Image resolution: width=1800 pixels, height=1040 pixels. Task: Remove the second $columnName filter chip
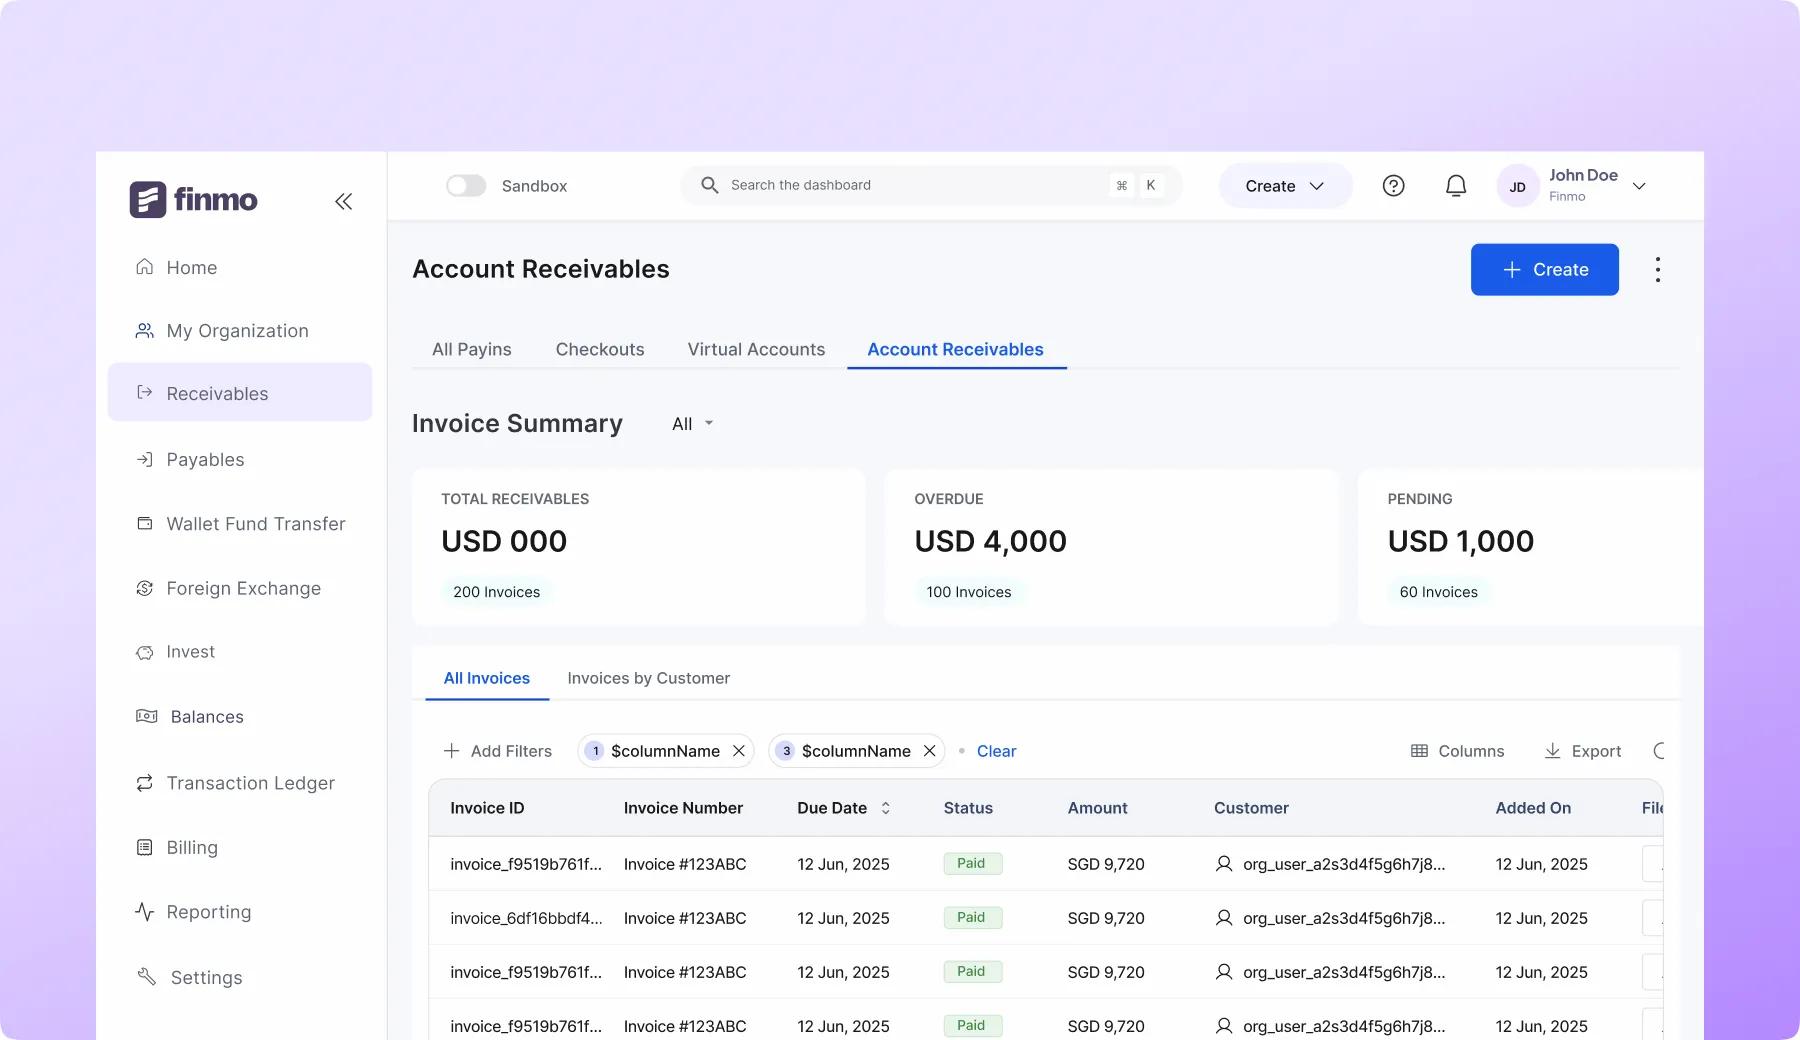point(929,751)
